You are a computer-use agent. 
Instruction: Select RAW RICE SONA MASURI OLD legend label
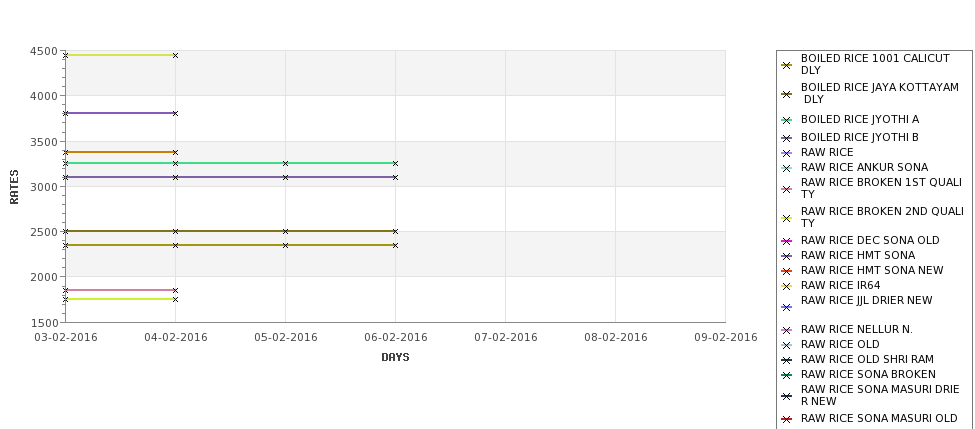(879, 418)
